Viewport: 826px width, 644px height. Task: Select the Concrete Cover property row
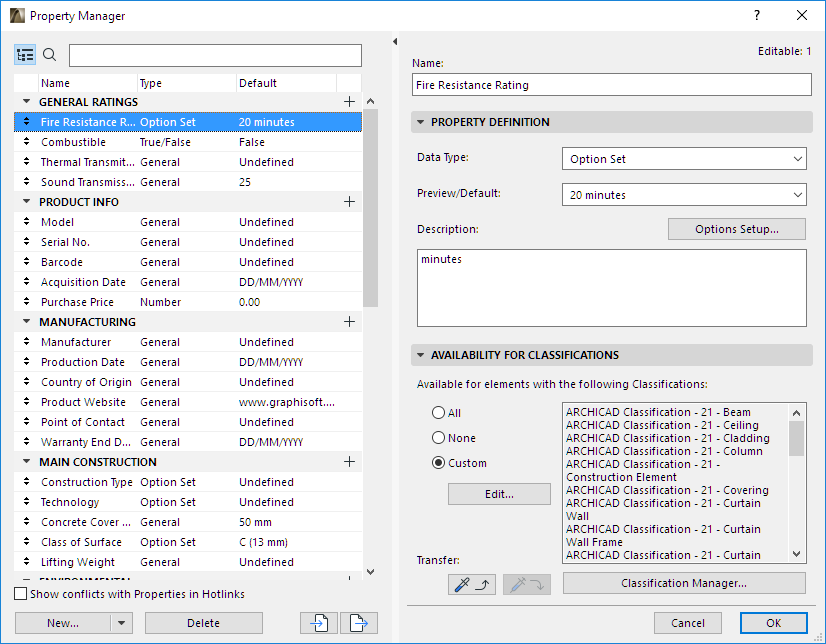tap(188, 522)
